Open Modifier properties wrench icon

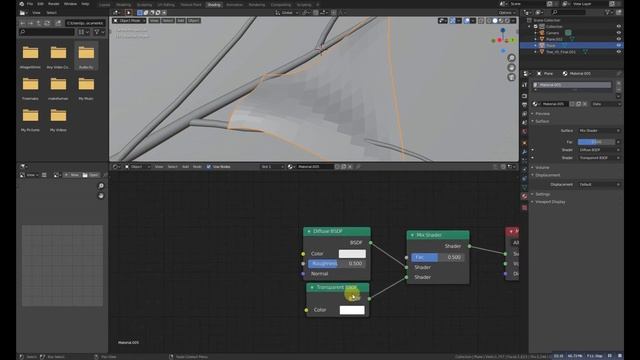524,152
